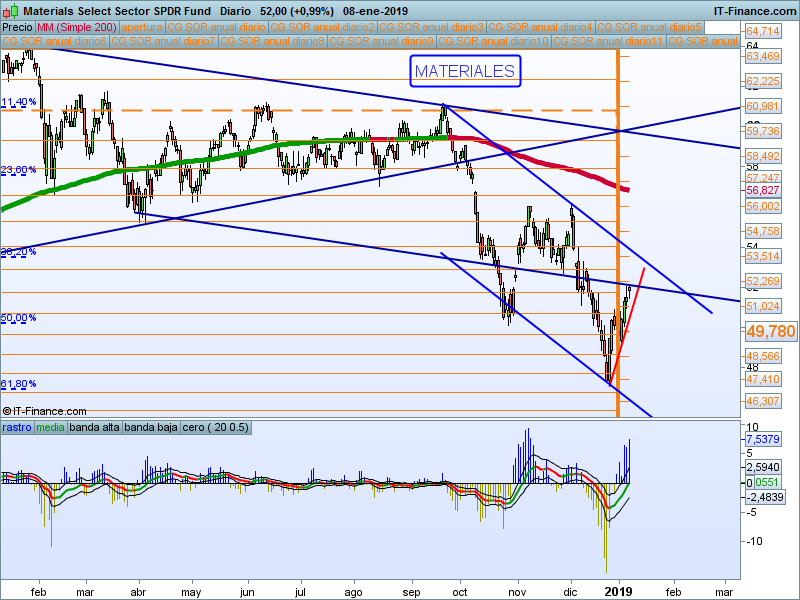
Task: Select the 50,00% Fibonacci level label
Action: pyautogui.click(x=18, y=318)
